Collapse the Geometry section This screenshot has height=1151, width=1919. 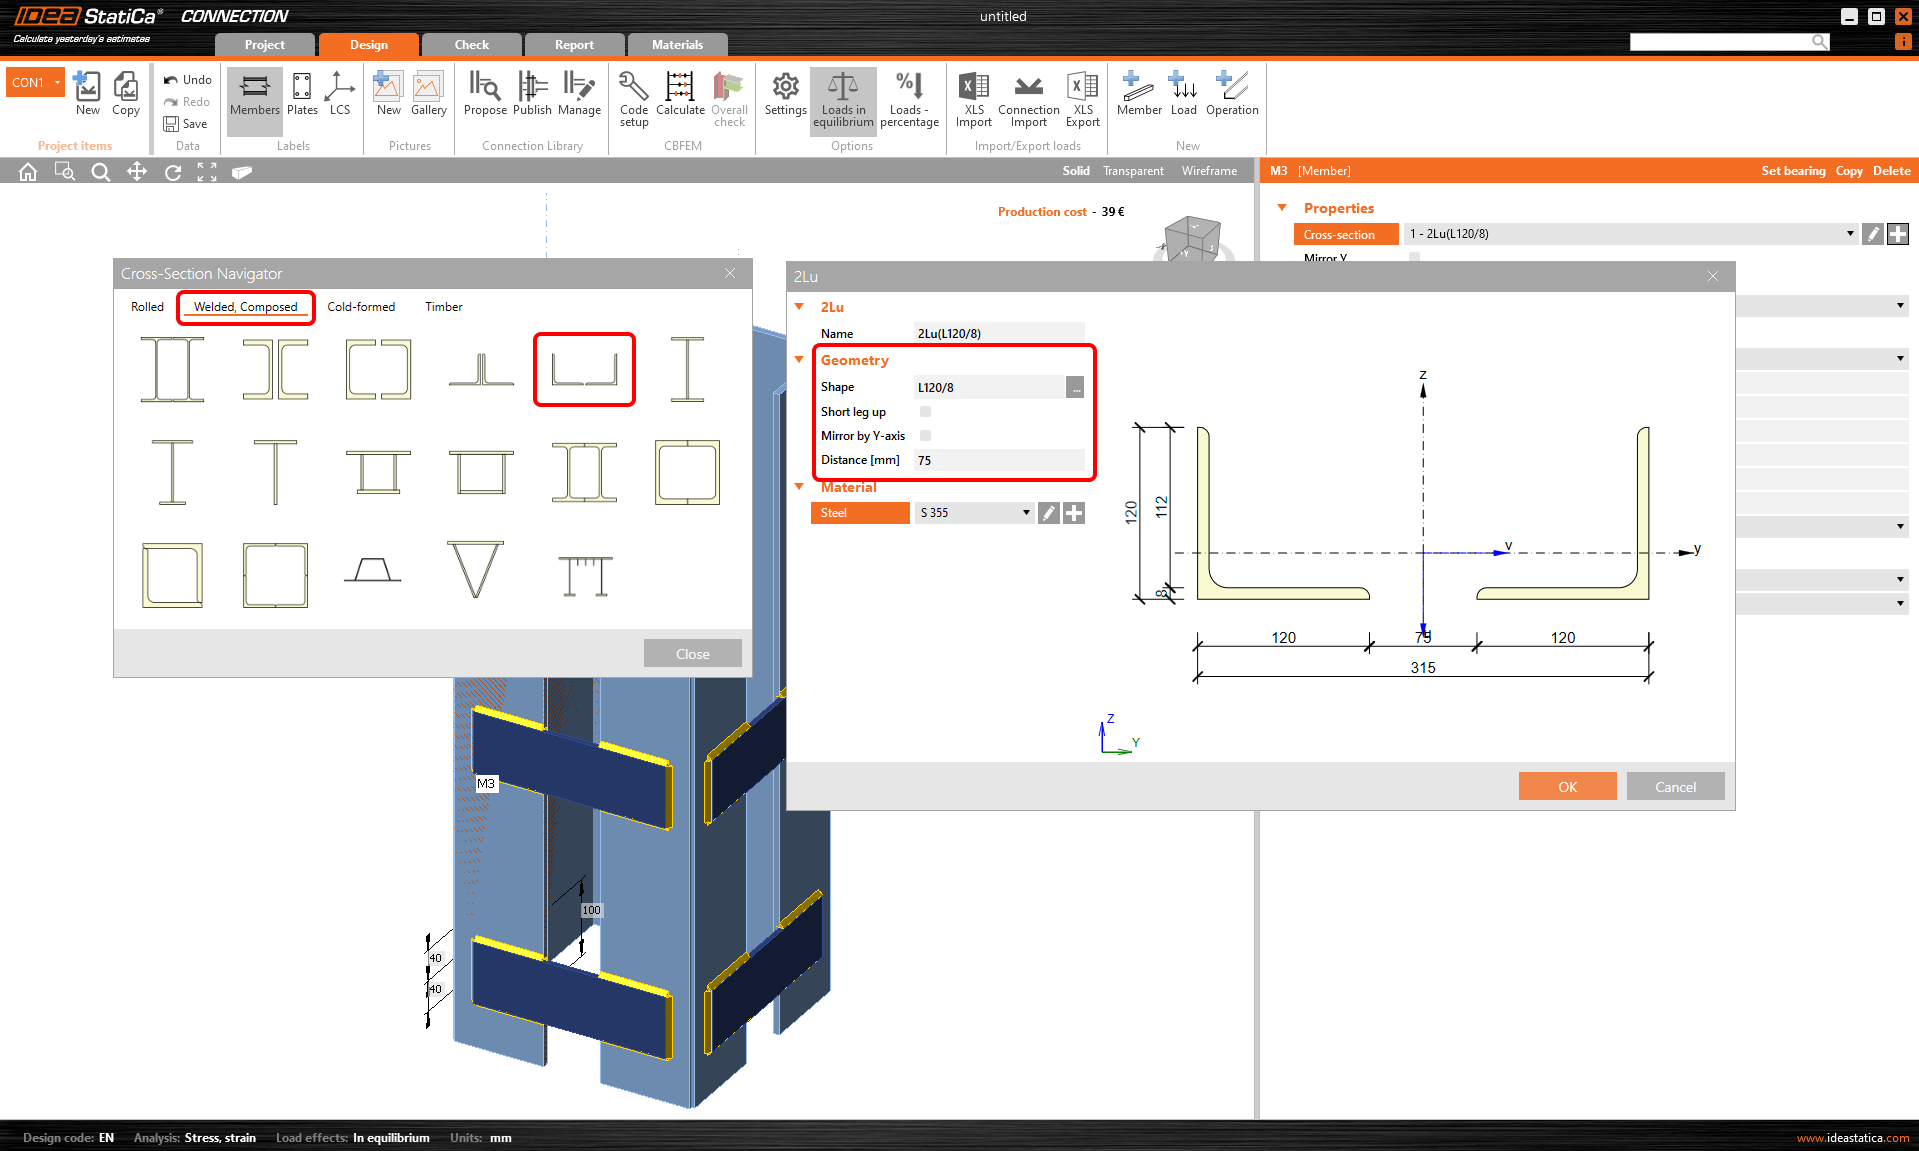(799, 360)
